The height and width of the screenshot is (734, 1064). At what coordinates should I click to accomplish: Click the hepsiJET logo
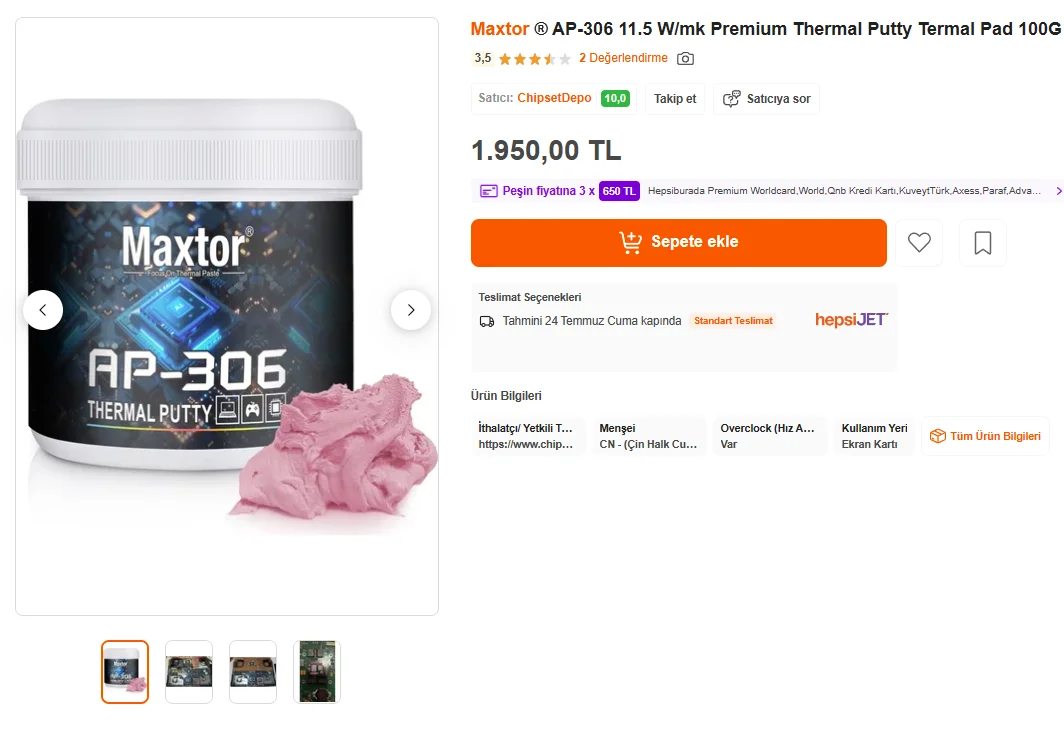(x=851, y=320)
